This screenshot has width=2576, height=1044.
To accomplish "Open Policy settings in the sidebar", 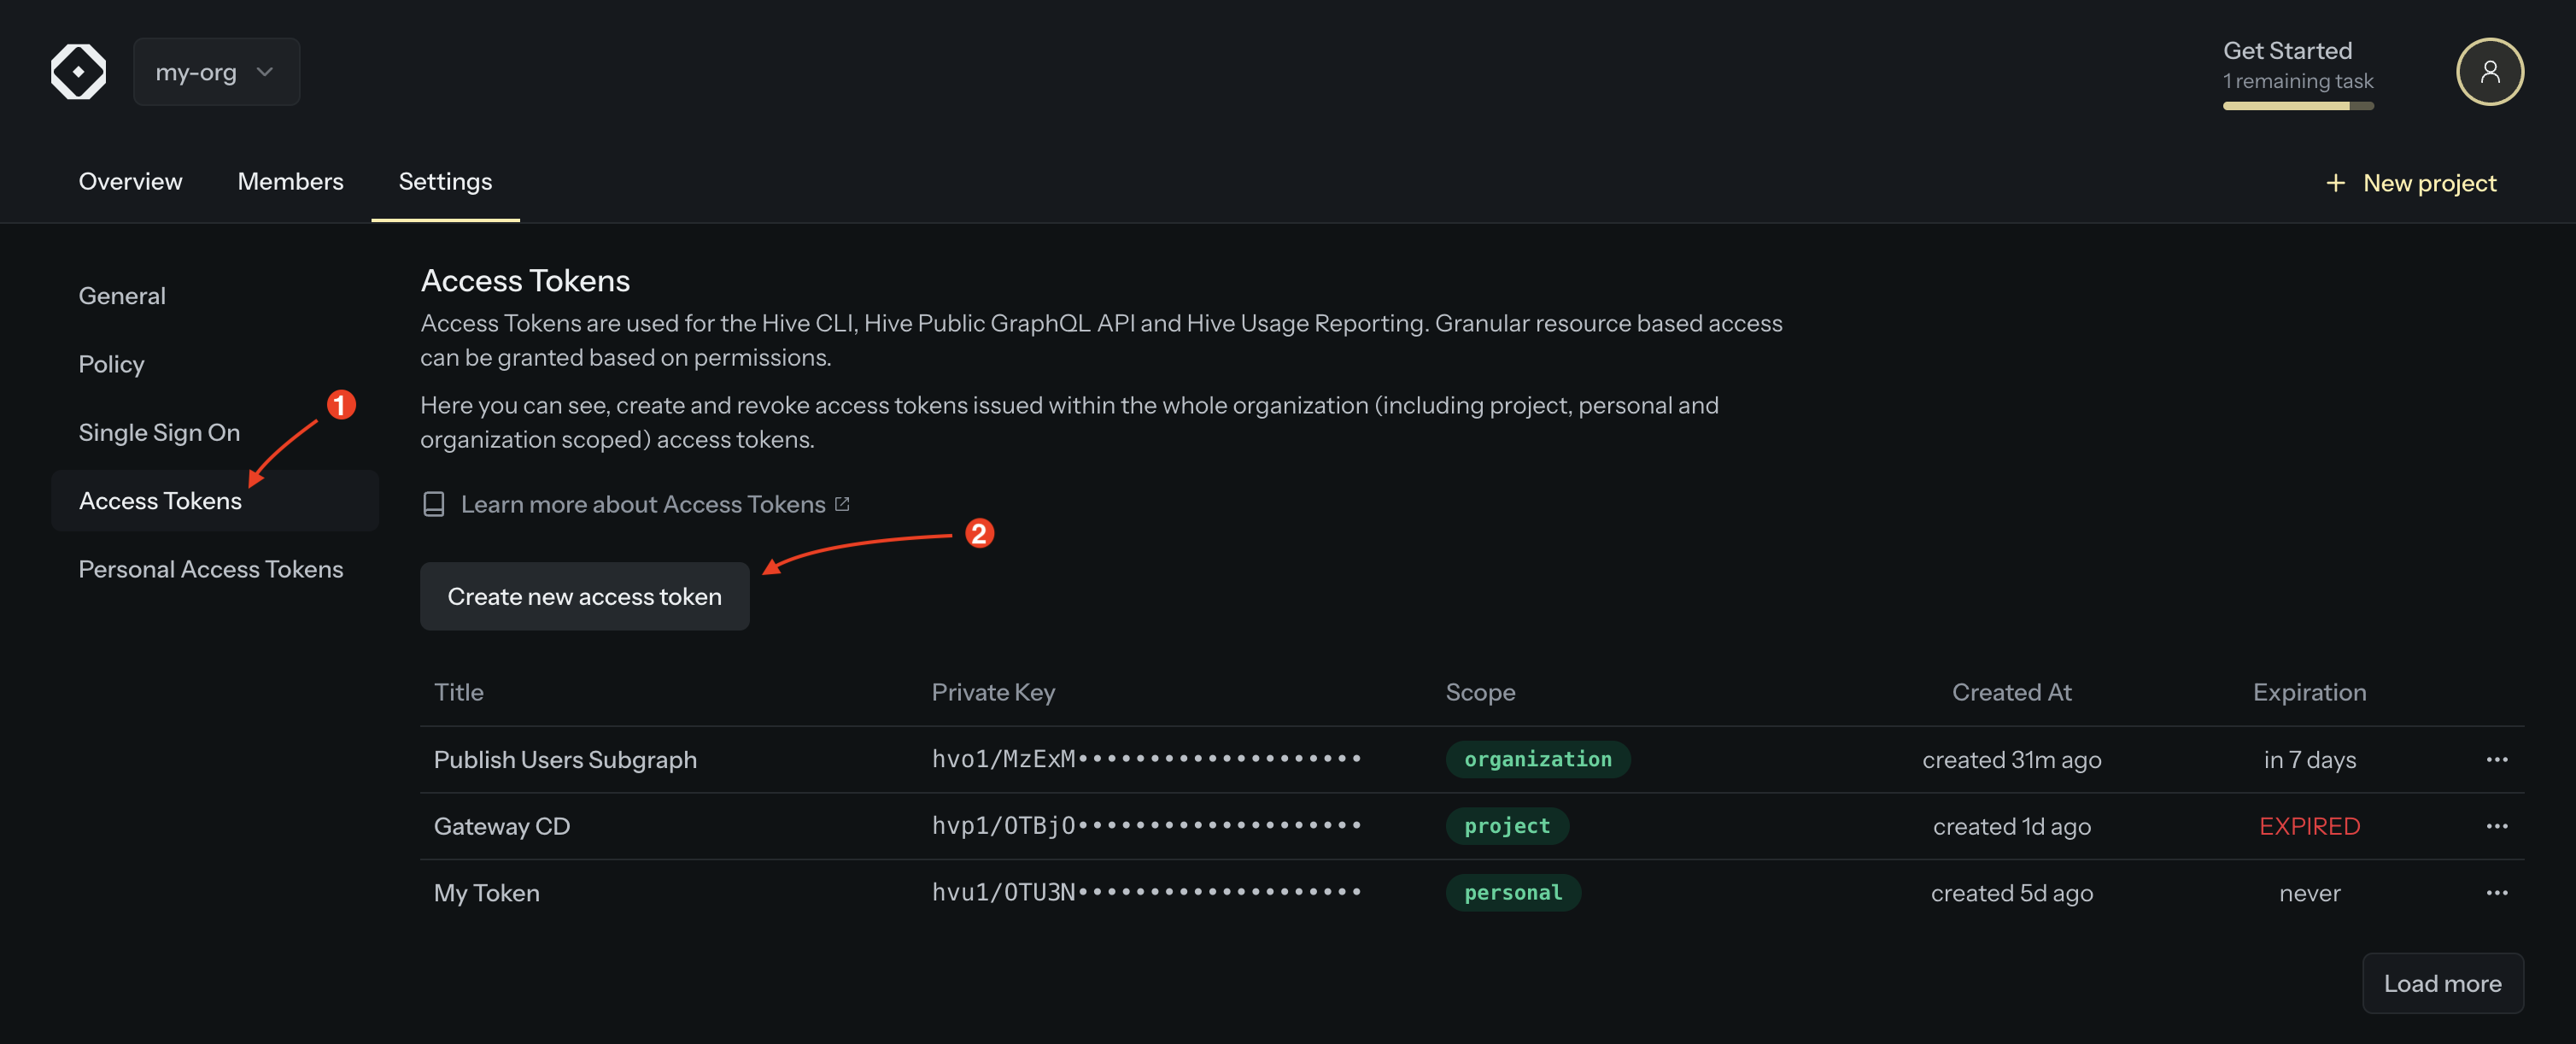I will pyautogui.click(x=111, y=364).
